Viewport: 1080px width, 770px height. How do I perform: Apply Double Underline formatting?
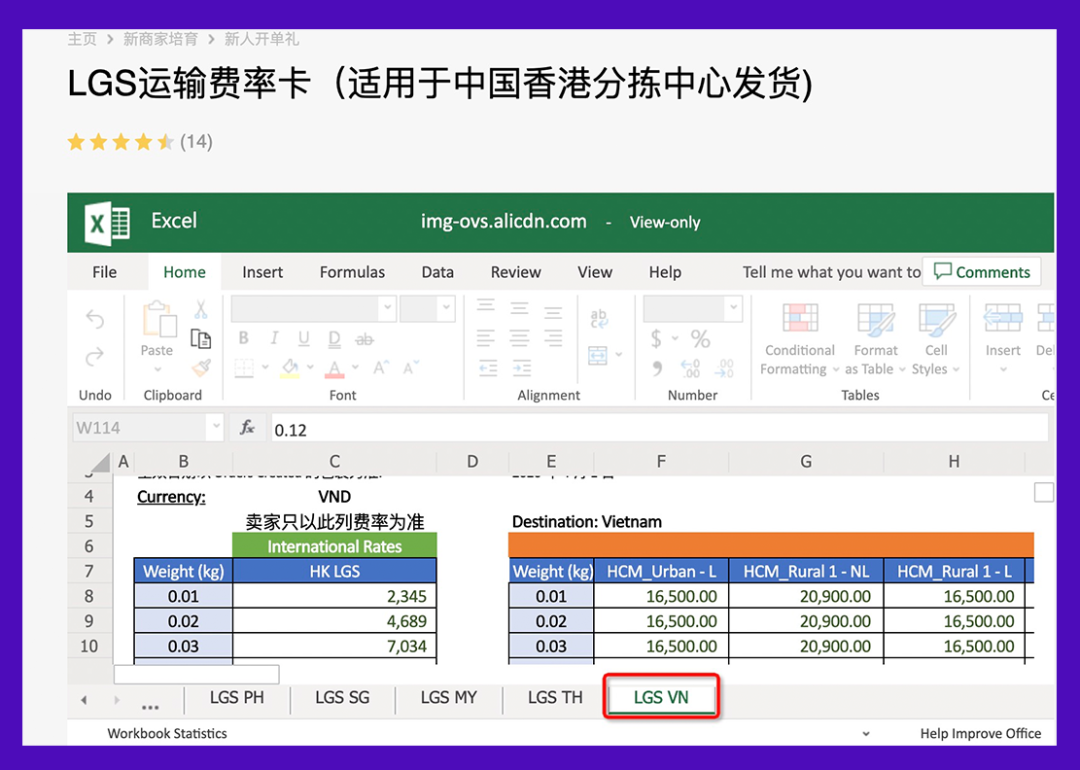tap(334, 339)
